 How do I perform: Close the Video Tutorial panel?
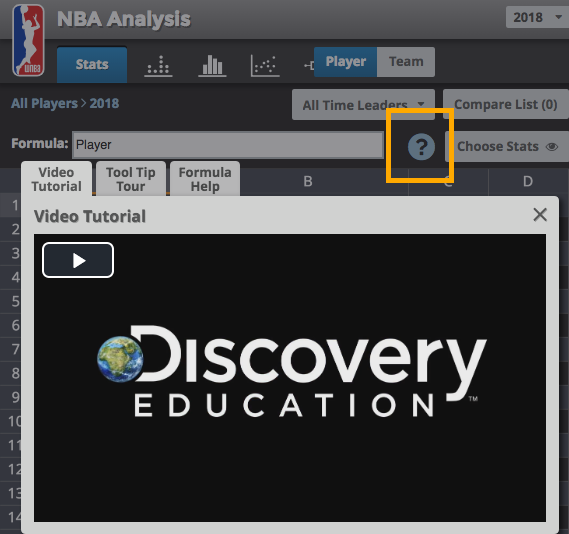[540, 215]
